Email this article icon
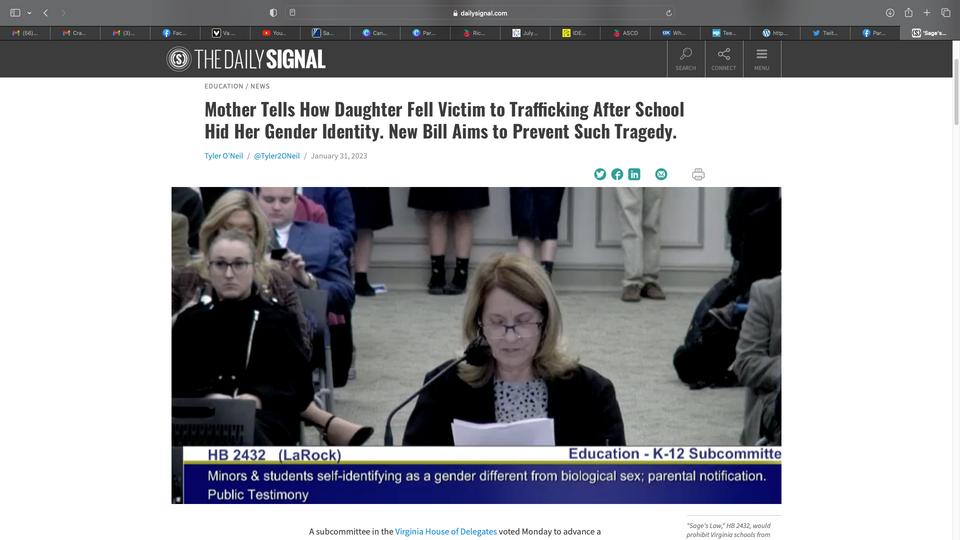 (x=661, y=174)
